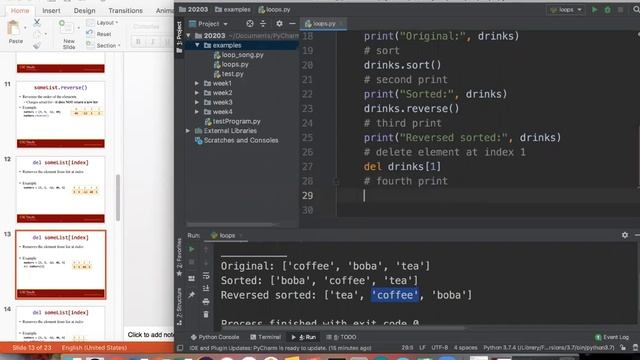This screenshot has height=360, width=640.
Task: Click the Copy icon in PowerPoint ribbon
Action: tap(37, 34)
